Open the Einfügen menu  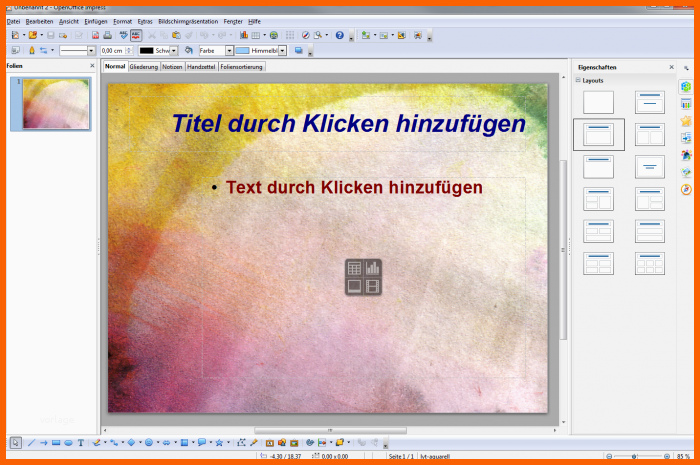coord(96,21)
